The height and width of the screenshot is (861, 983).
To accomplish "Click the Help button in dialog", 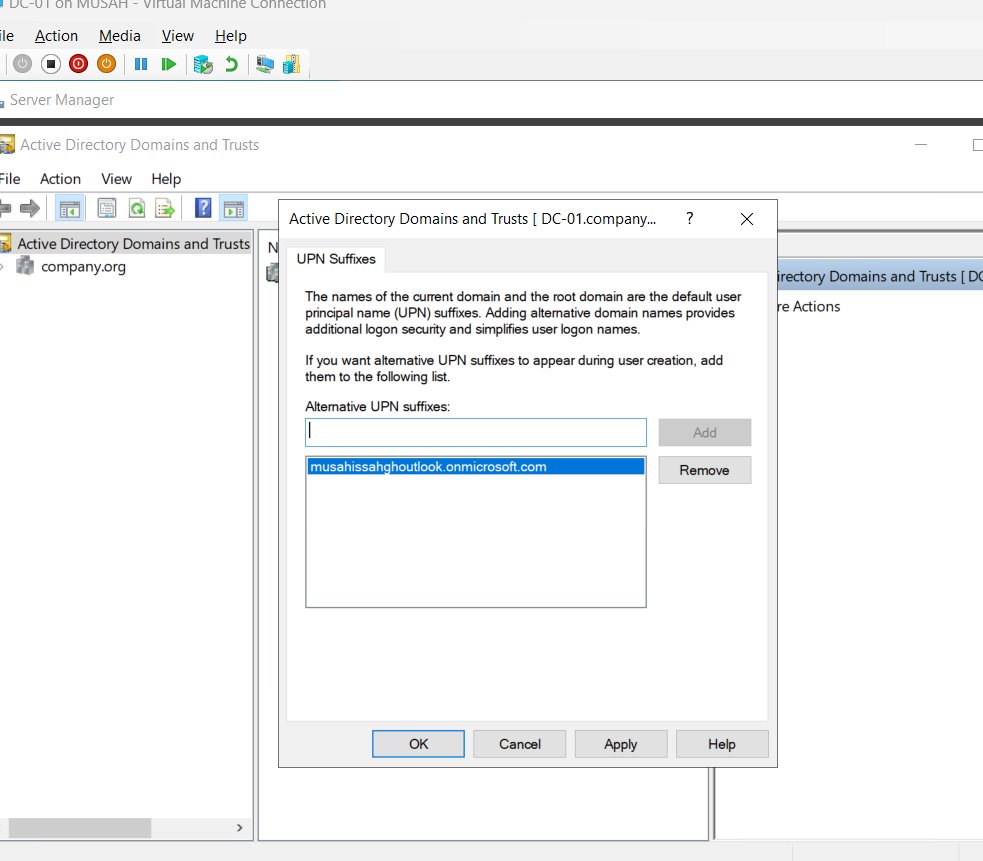I will (722, 744).
